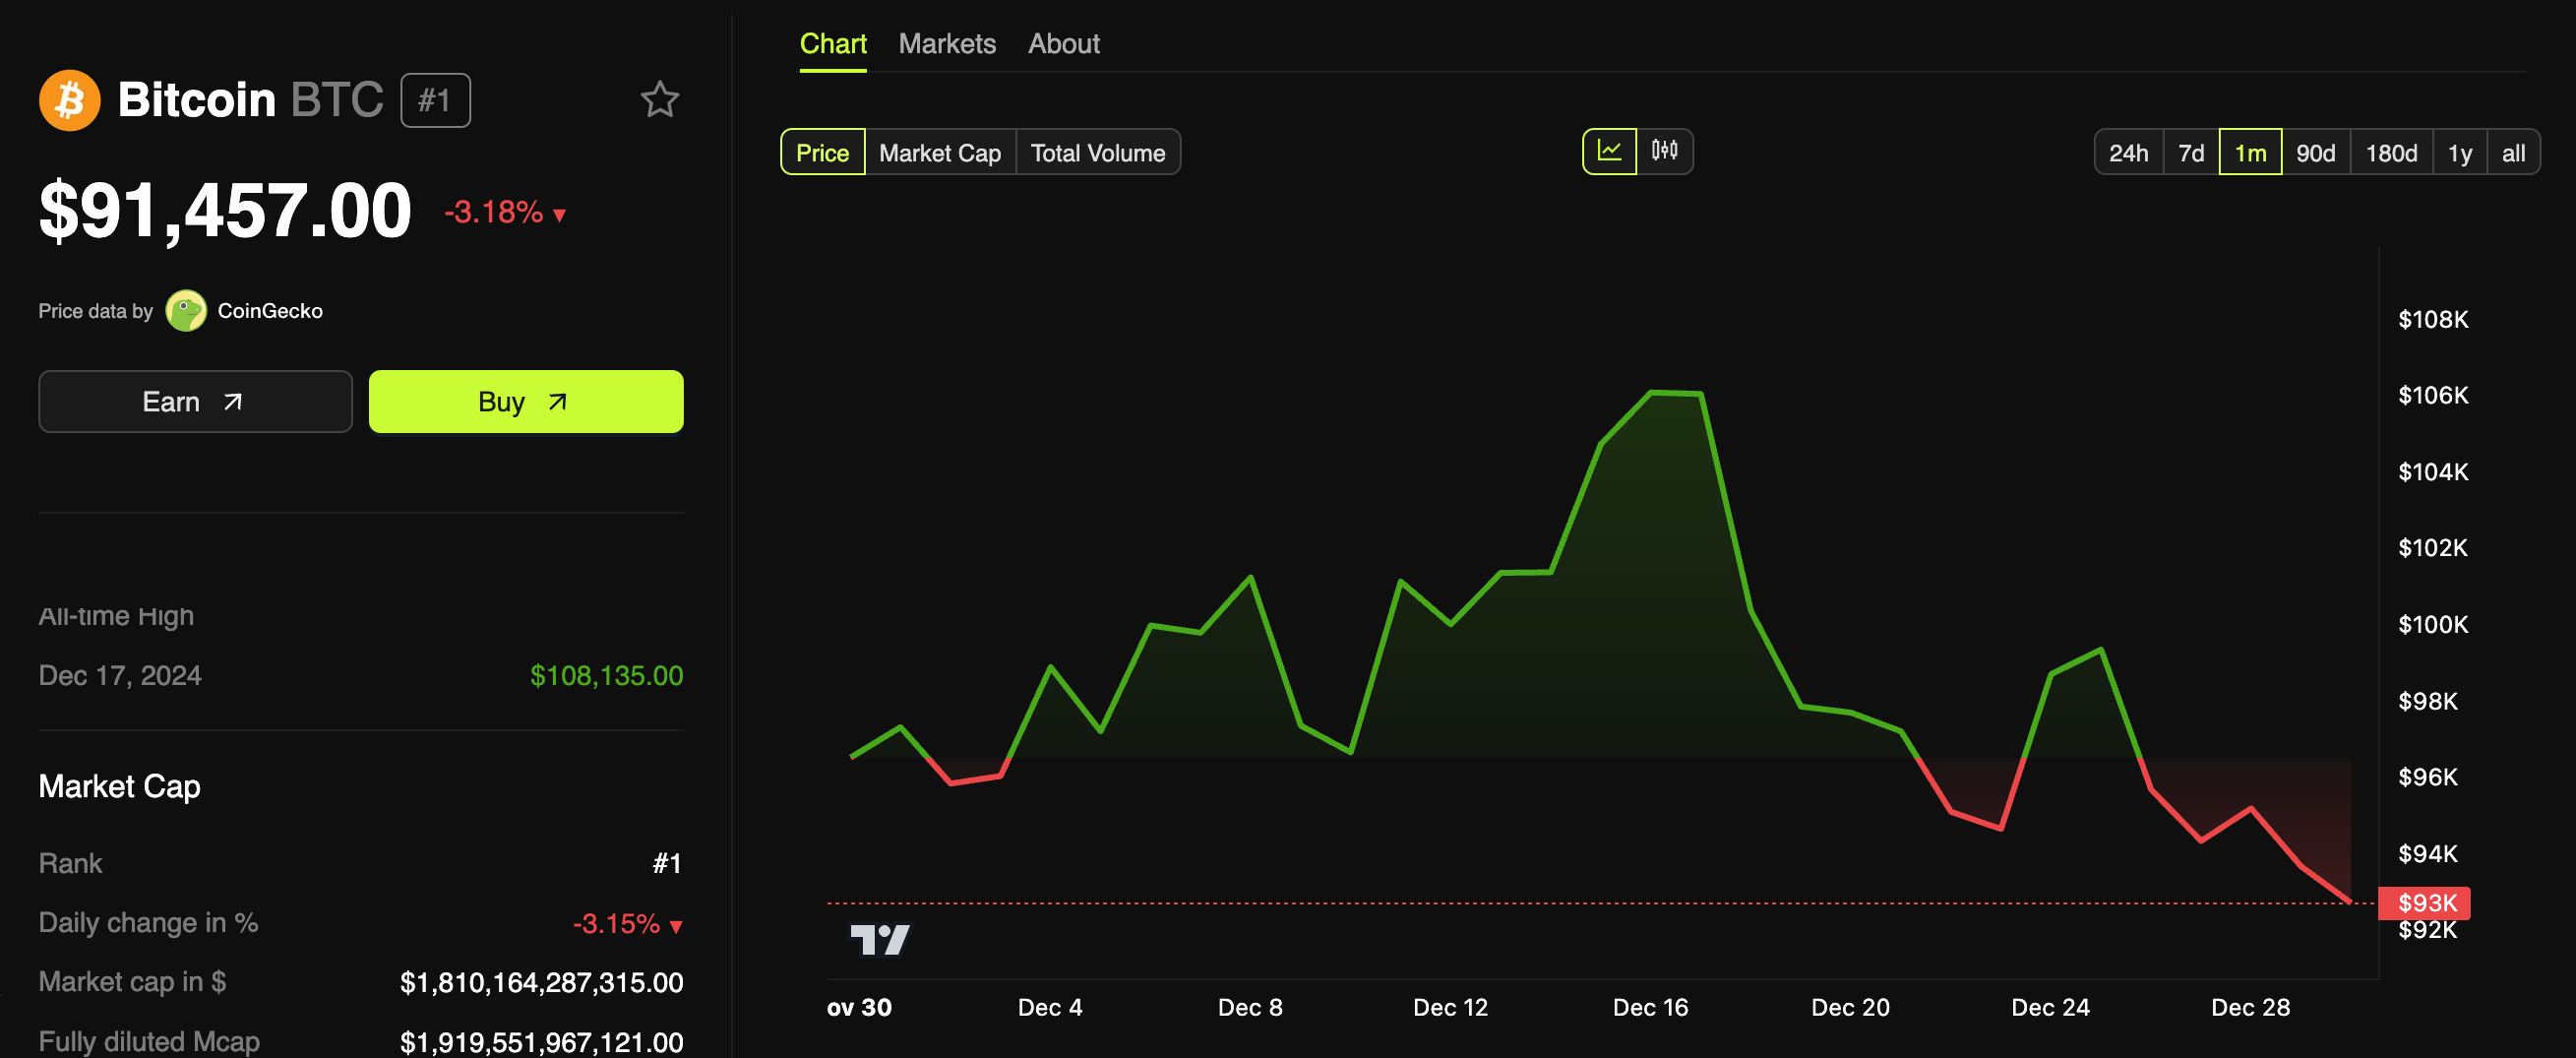This screenshot has height=1058, width=2576.
Task: Click the Bitcoin logo icon
Action: pos(69,100)
